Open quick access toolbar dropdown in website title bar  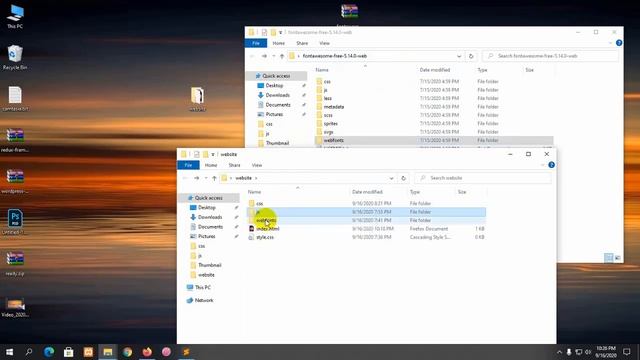(213, 154)
